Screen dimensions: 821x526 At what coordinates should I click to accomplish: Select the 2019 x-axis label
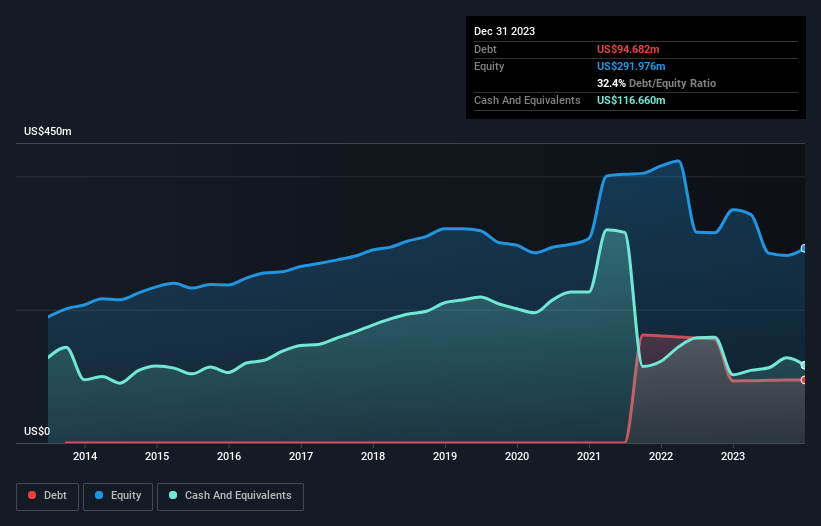[x=445, y=456]
